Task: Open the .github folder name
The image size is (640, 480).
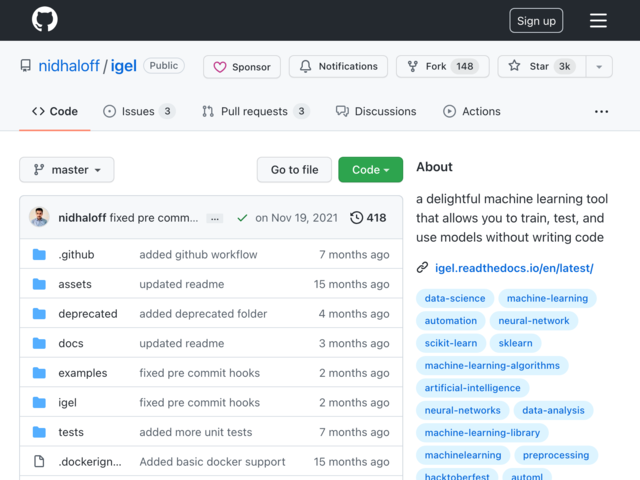Action: pyautogui.click(x=76, y=254)
